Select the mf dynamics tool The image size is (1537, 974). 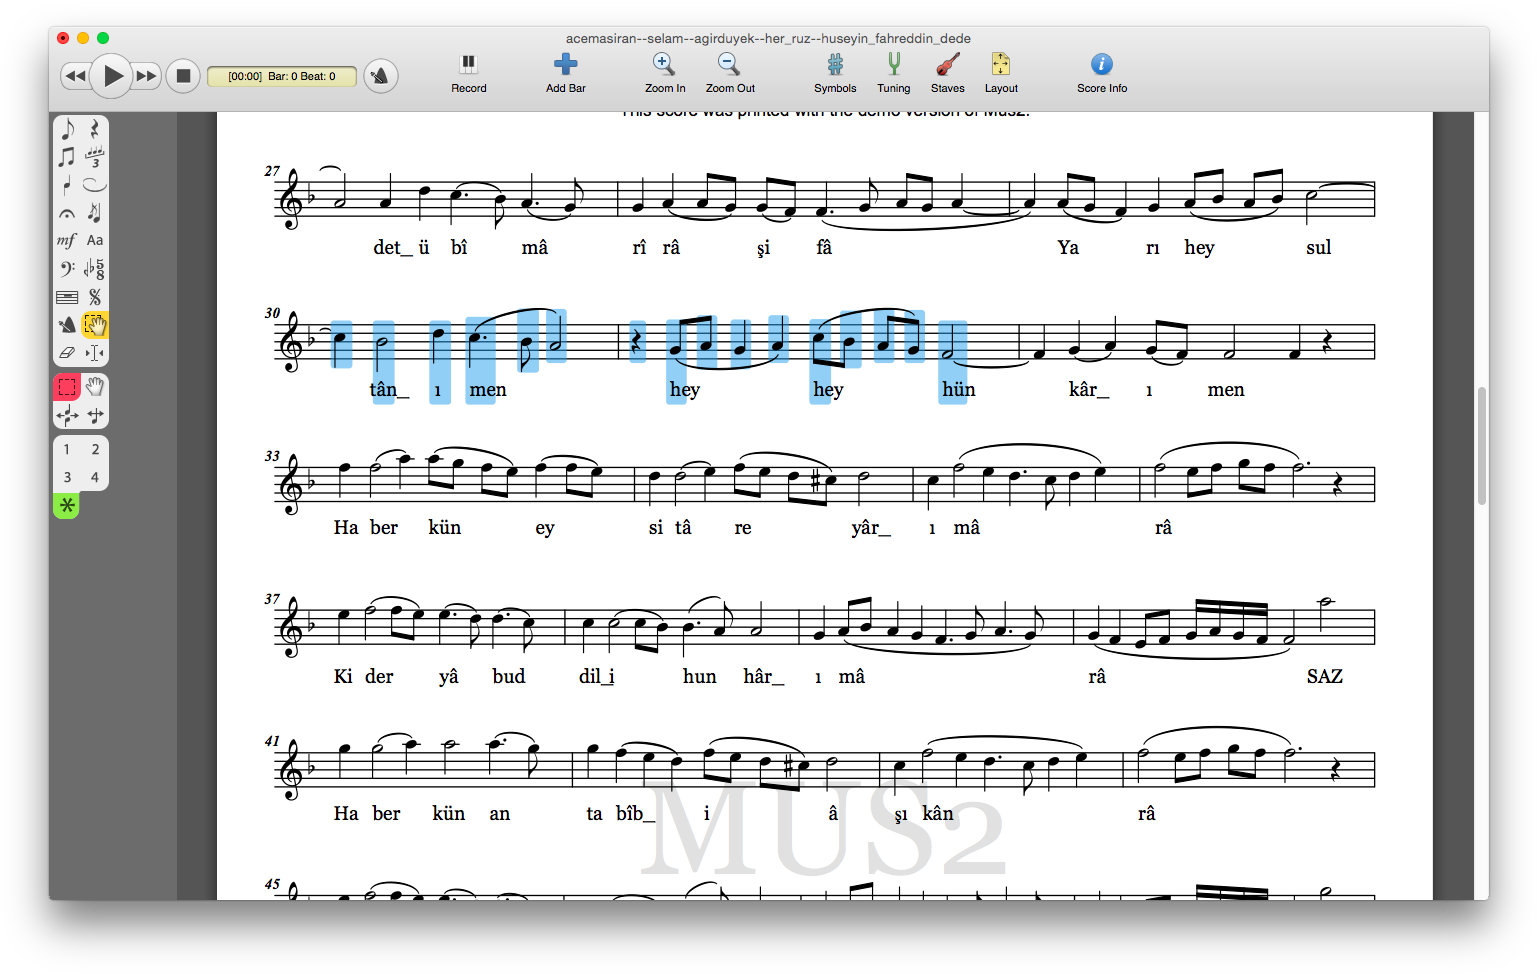[67, 241]
